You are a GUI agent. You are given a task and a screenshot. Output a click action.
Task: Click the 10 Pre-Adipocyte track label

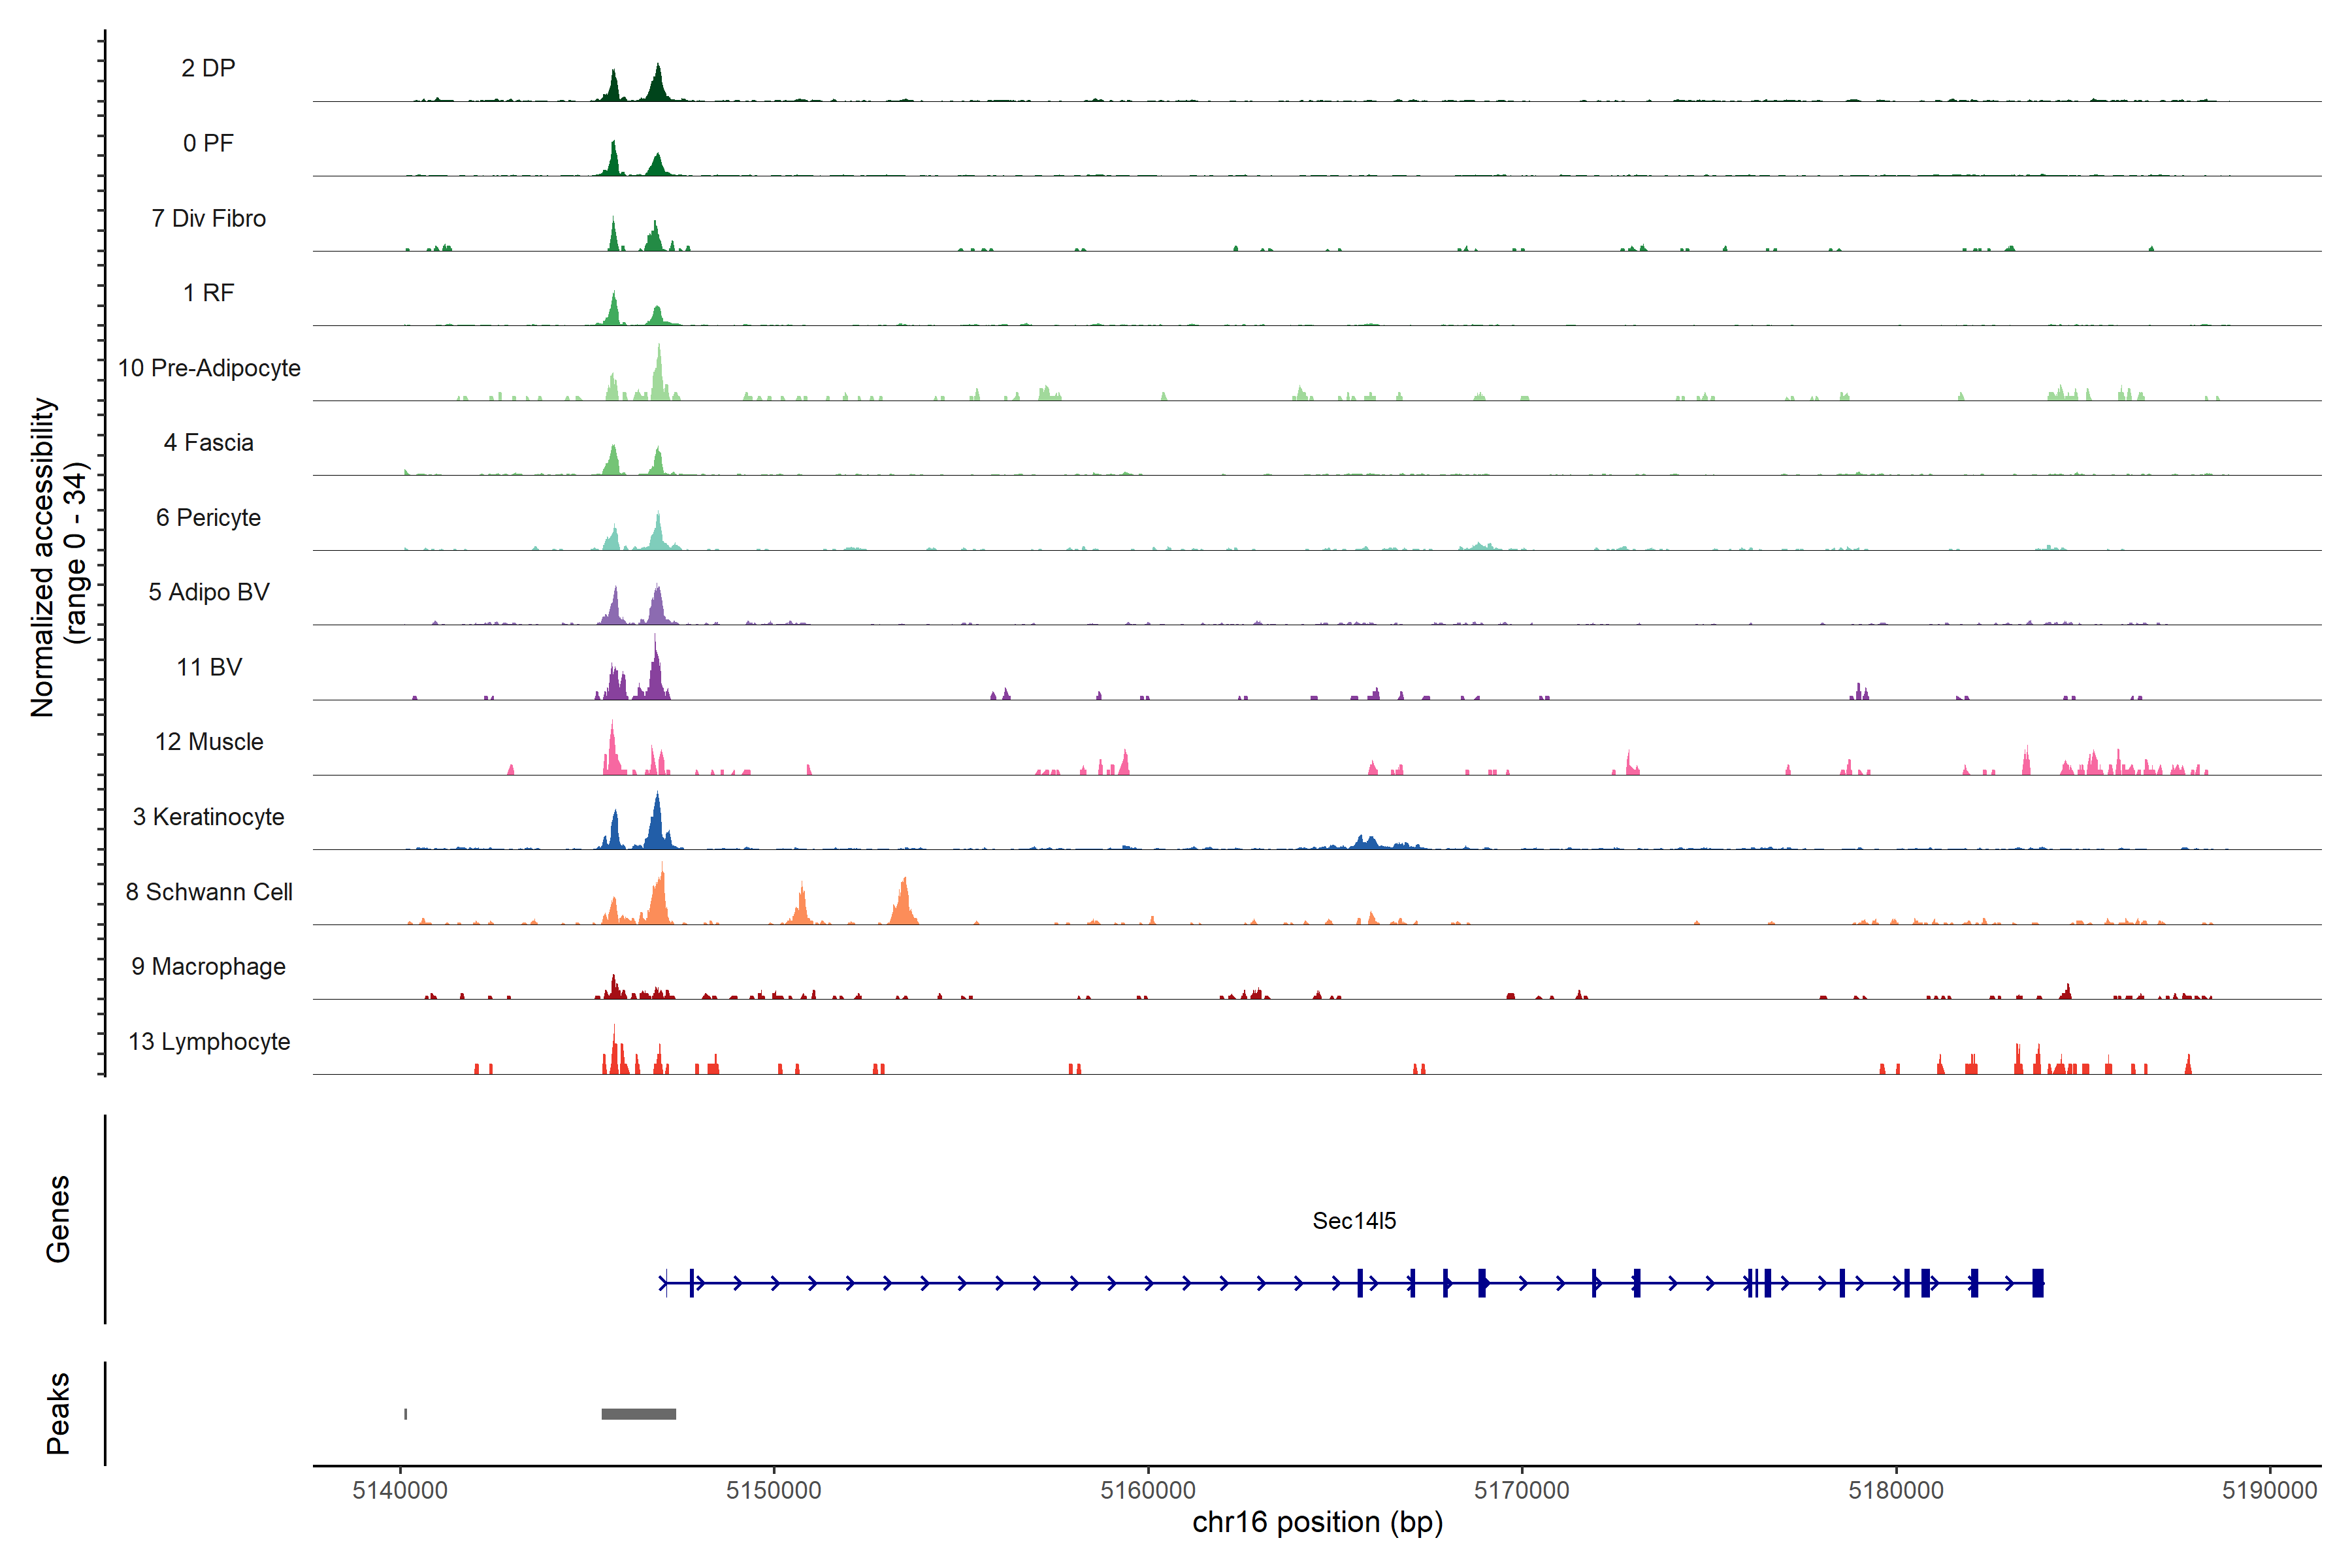[209, 368]
